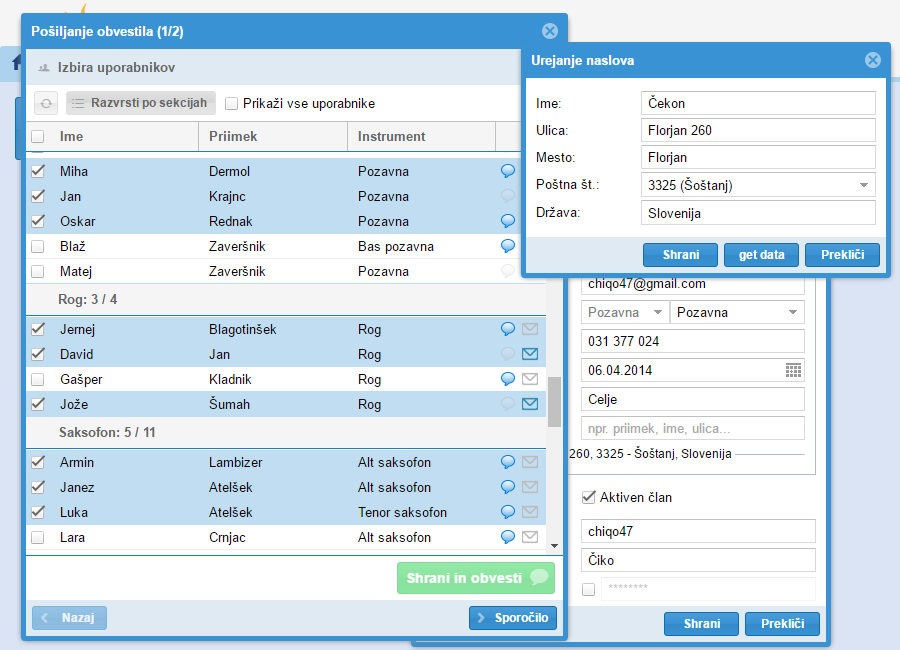Click the user list vertical scrollbar thumb

coord(554,401)
